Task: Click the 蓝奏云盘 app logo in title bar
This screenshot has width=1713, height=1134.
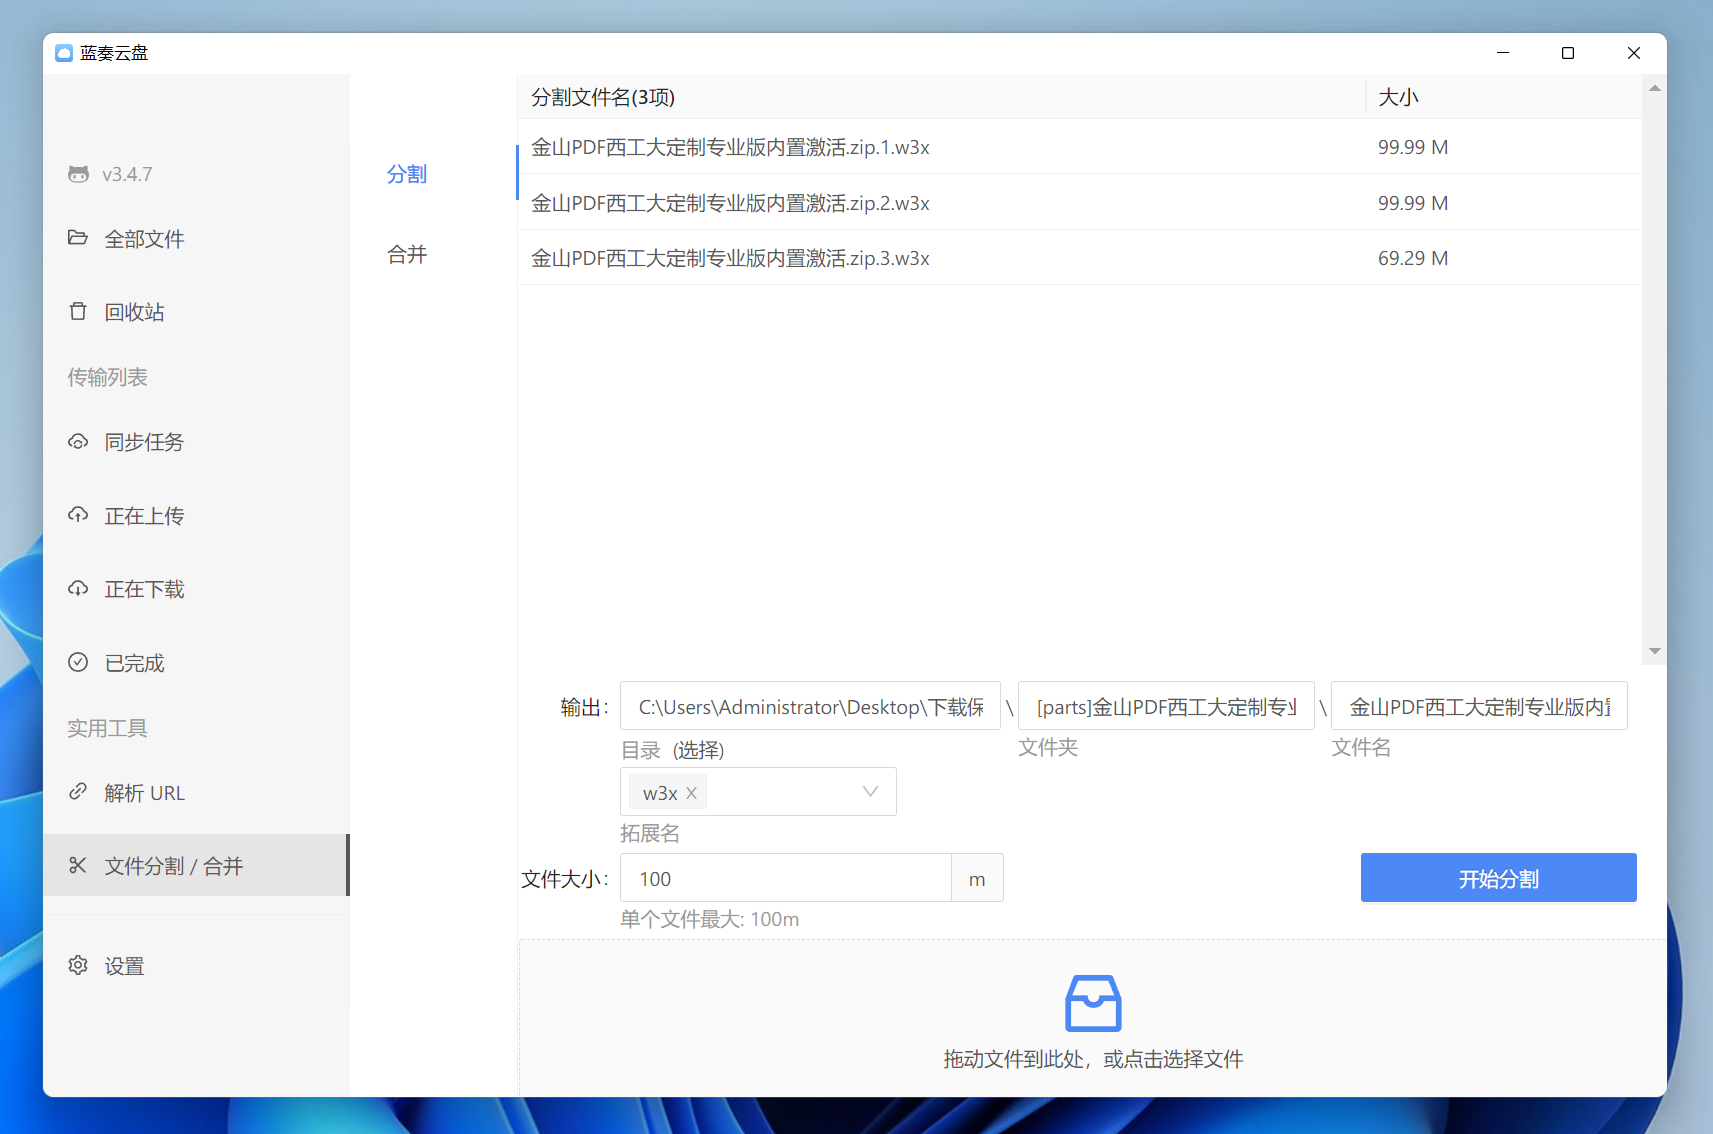Action: pyautogui.click(x=64, y=53)
